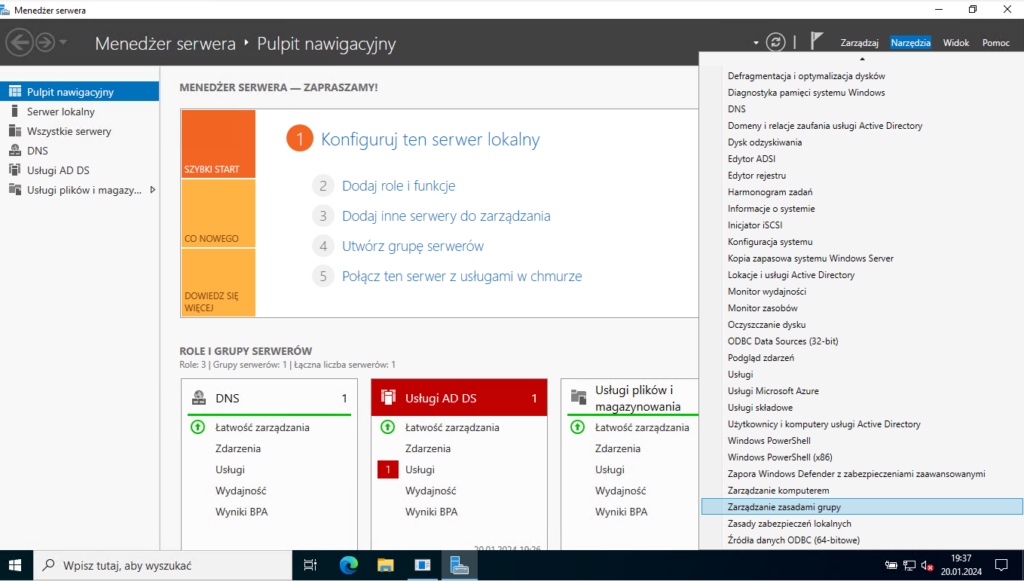This screenshot has width=1024, height=581.
Task: Click the Usługi plików i magazynowania tile header
Action: coord(630,398)
